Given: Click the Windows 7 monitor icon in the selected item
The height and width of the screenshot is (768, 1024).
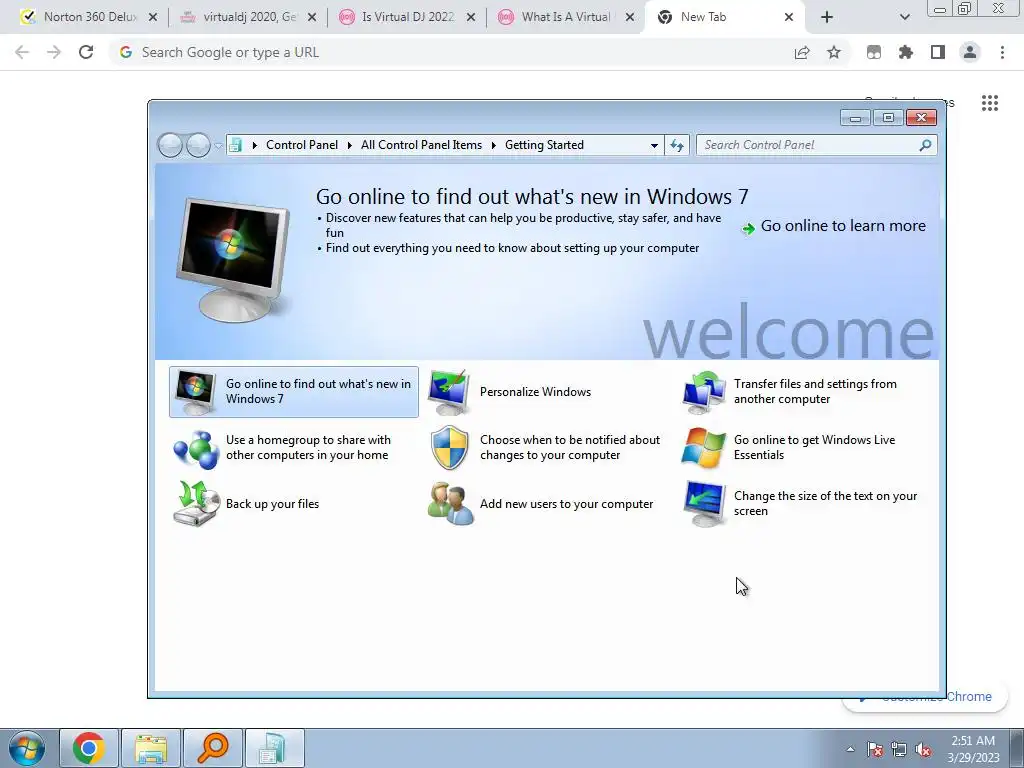Looking at the screenshot, I should pyautogui.click(x=195, y=392).
